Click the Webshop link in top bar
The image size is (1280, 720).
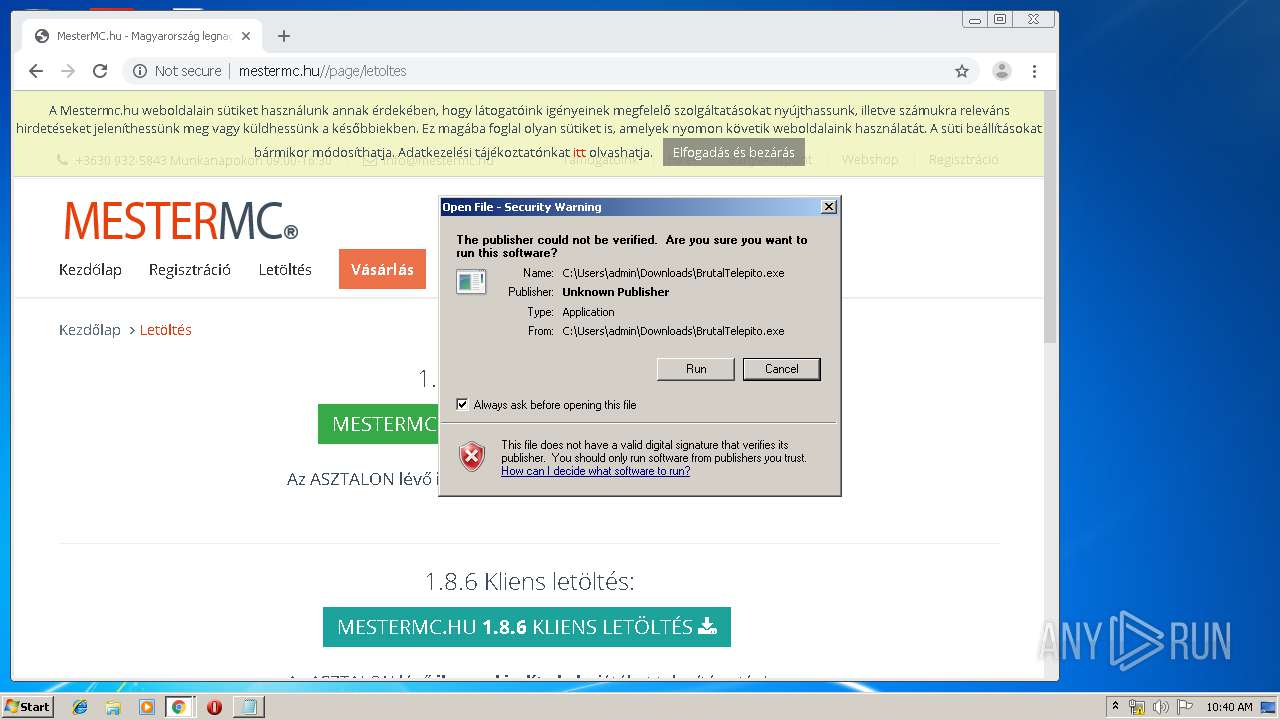click(870, 159)
